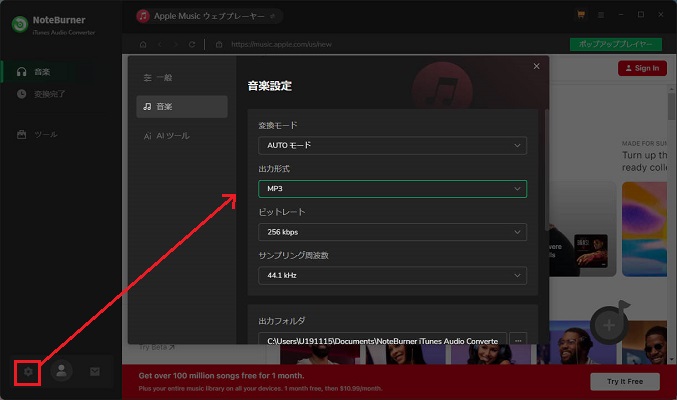The width and height of the screenshot is (677, 400).
Task: Click the music.apple.com URL field
Action: pos(282,44)
